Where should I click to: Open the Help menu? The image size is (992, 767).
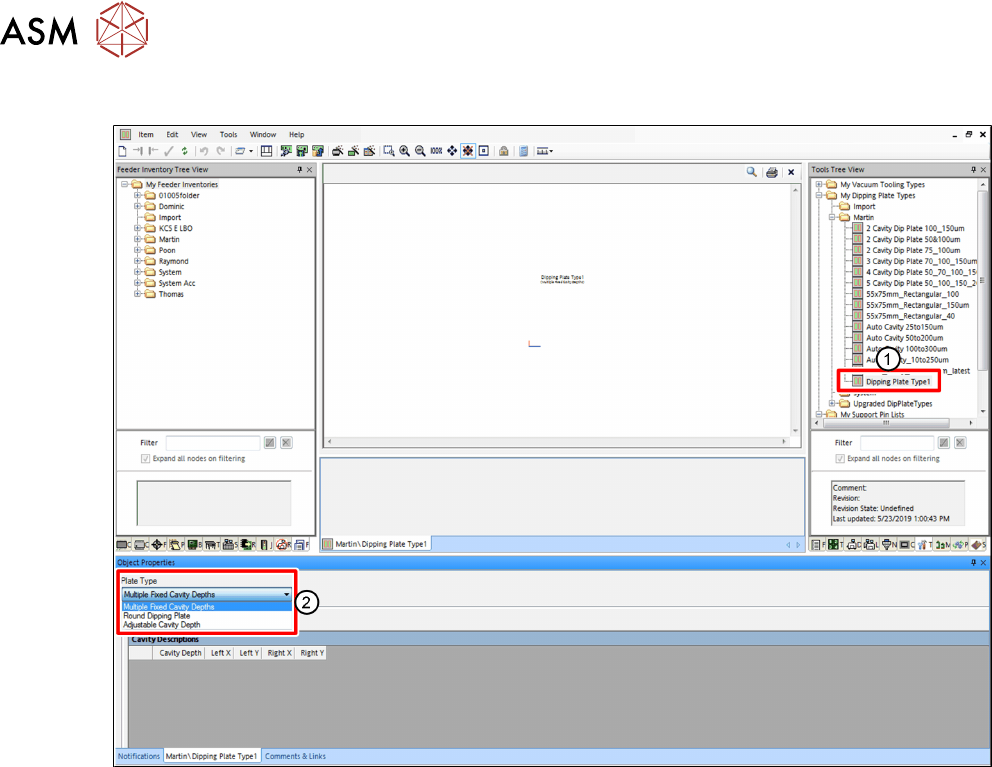[297, 135]
